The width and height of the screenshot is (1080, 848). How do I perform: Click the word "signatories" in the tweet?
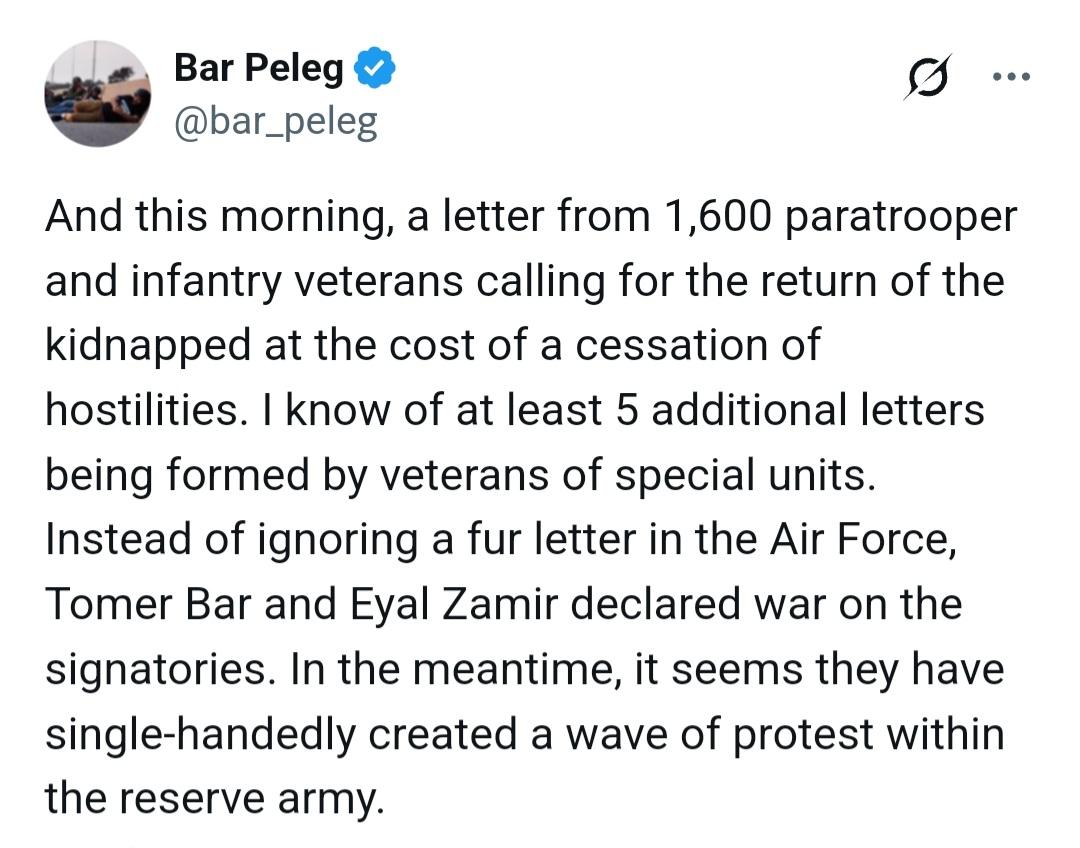click(x=157, y=667)
